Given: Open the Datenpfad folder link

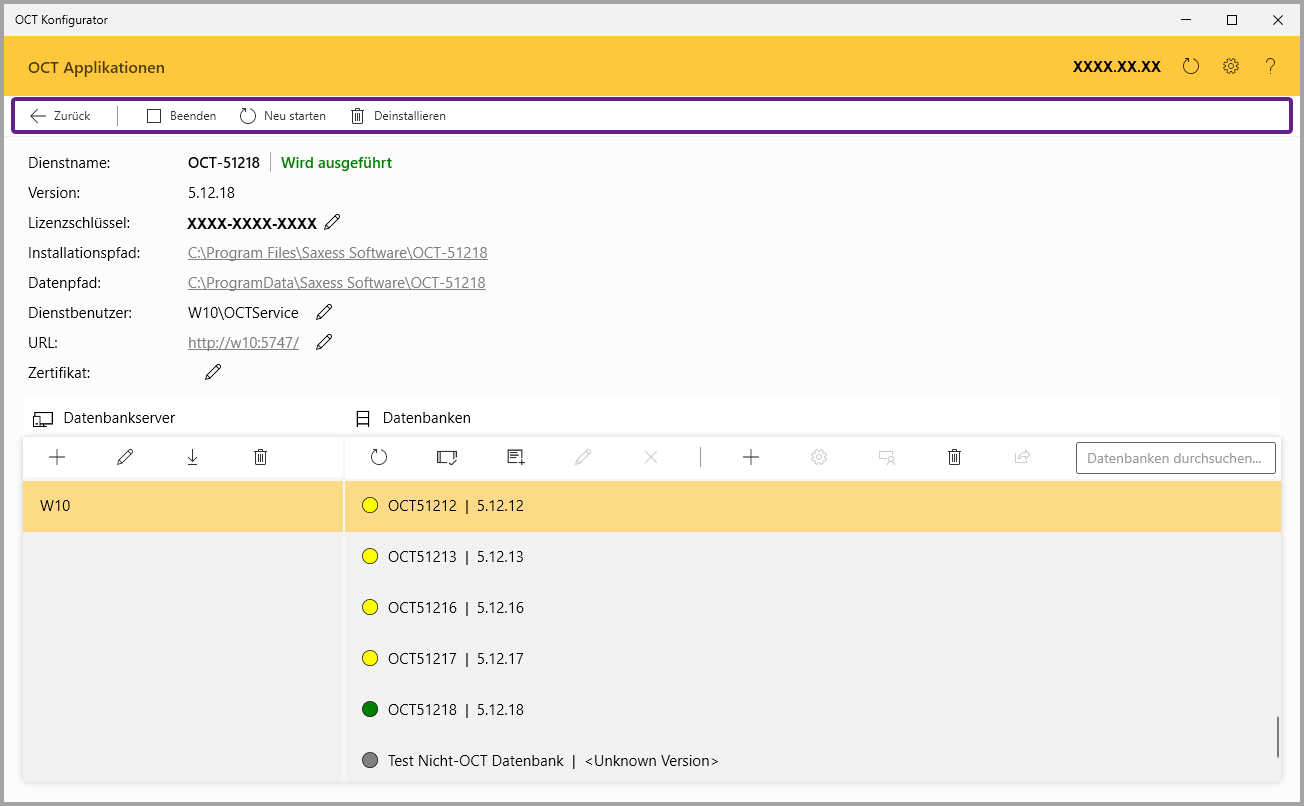Looking at the screenshot, I should 336,283.
